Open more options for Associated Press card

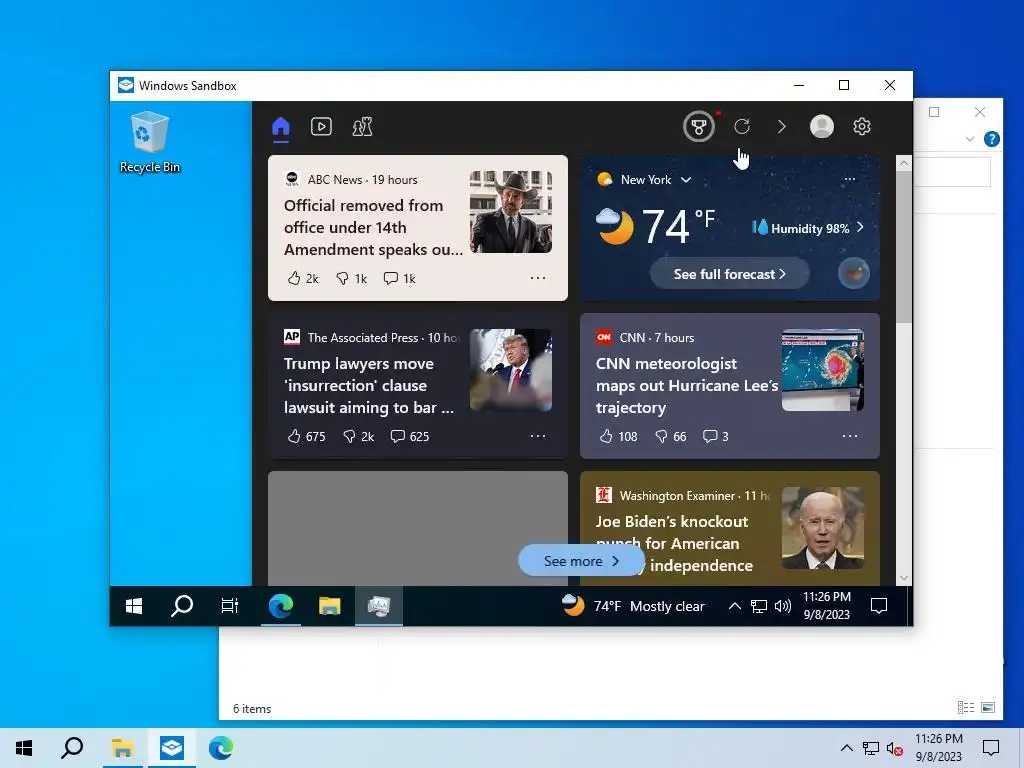point(537,436)
